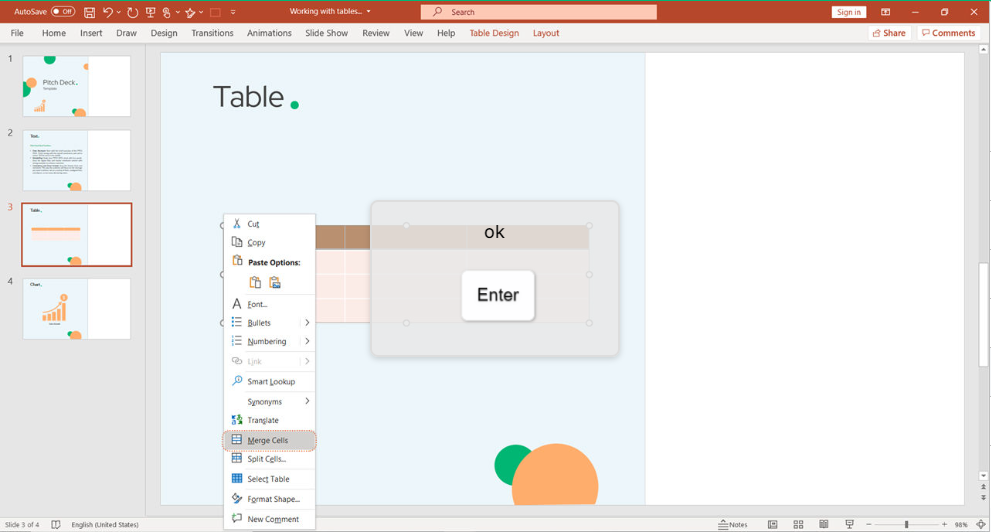This screenshot has height=532, width=991.
Task: Switch to Normal view icon
Action: [x=772, y=524]
